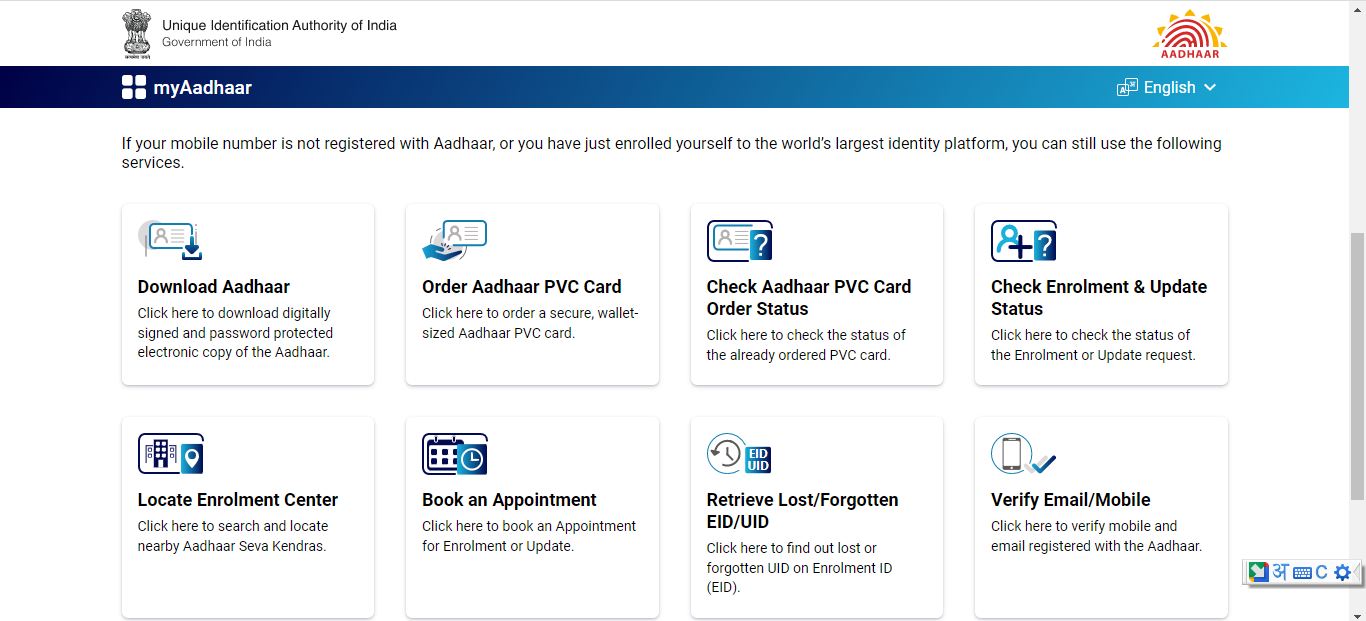Click the Check Aadhaar PVC Card Order Status icon
Screen dimensions: 1366x621
(740, 241)
